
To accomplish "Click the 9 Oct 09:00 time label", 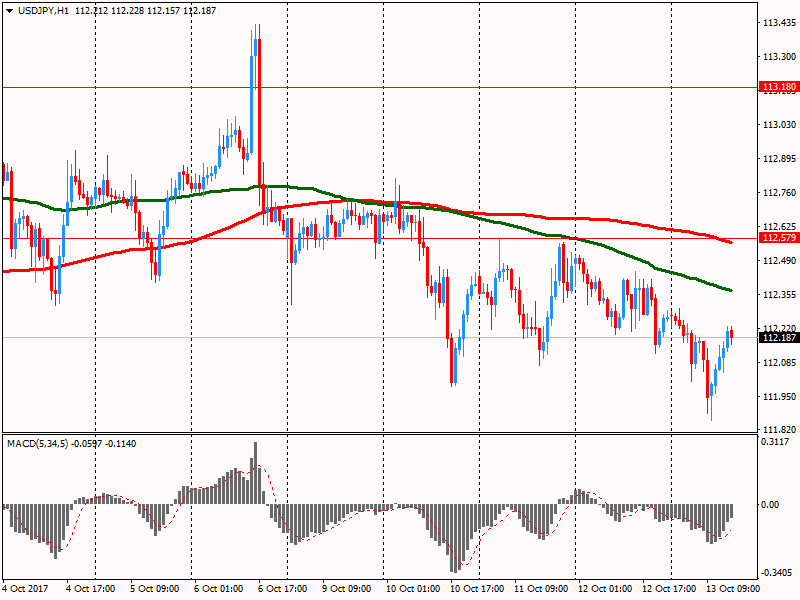I will pyautogui.click(x=347, y=589).
